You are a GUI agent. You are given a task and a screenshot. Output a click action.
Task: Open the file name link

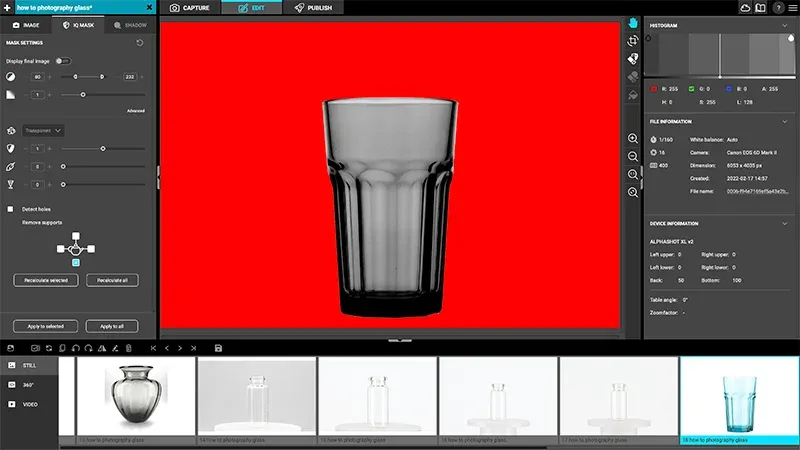point(757,191)
